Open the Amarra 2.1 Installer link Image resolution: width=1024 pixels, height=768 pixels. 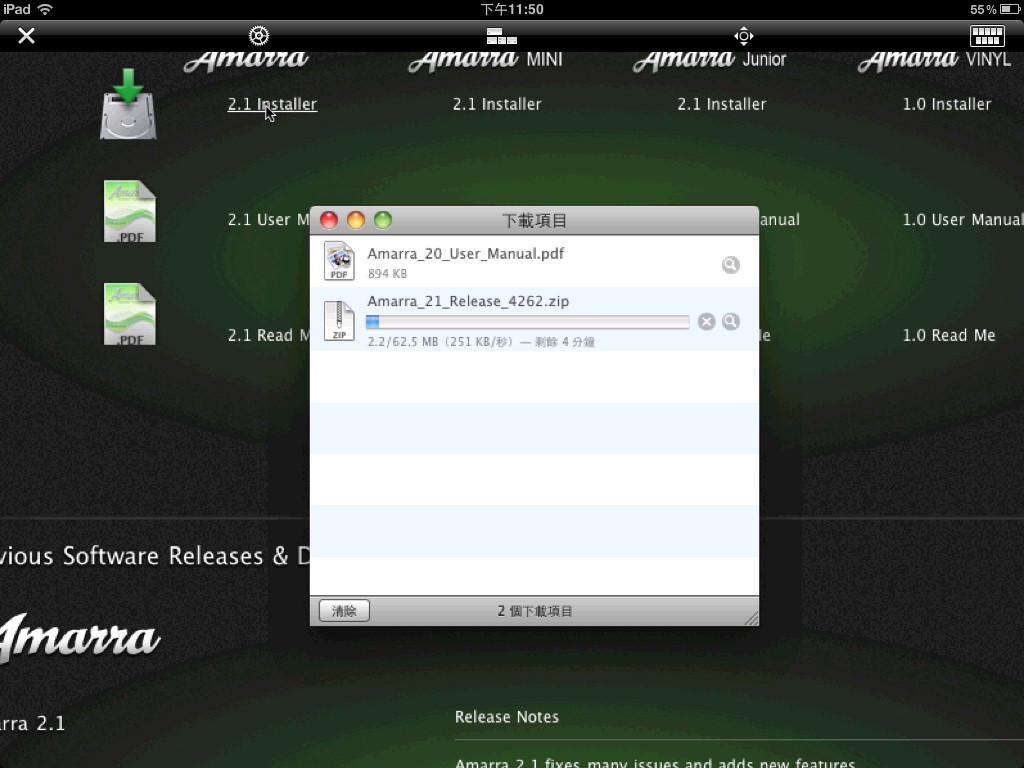[272, 104]
